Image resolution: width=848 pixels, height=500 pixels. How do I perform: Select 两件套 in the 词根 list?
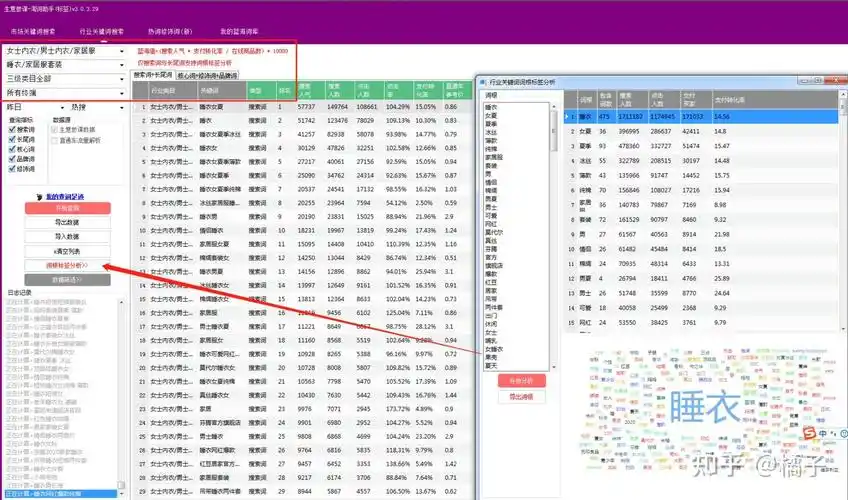[494, 308]
